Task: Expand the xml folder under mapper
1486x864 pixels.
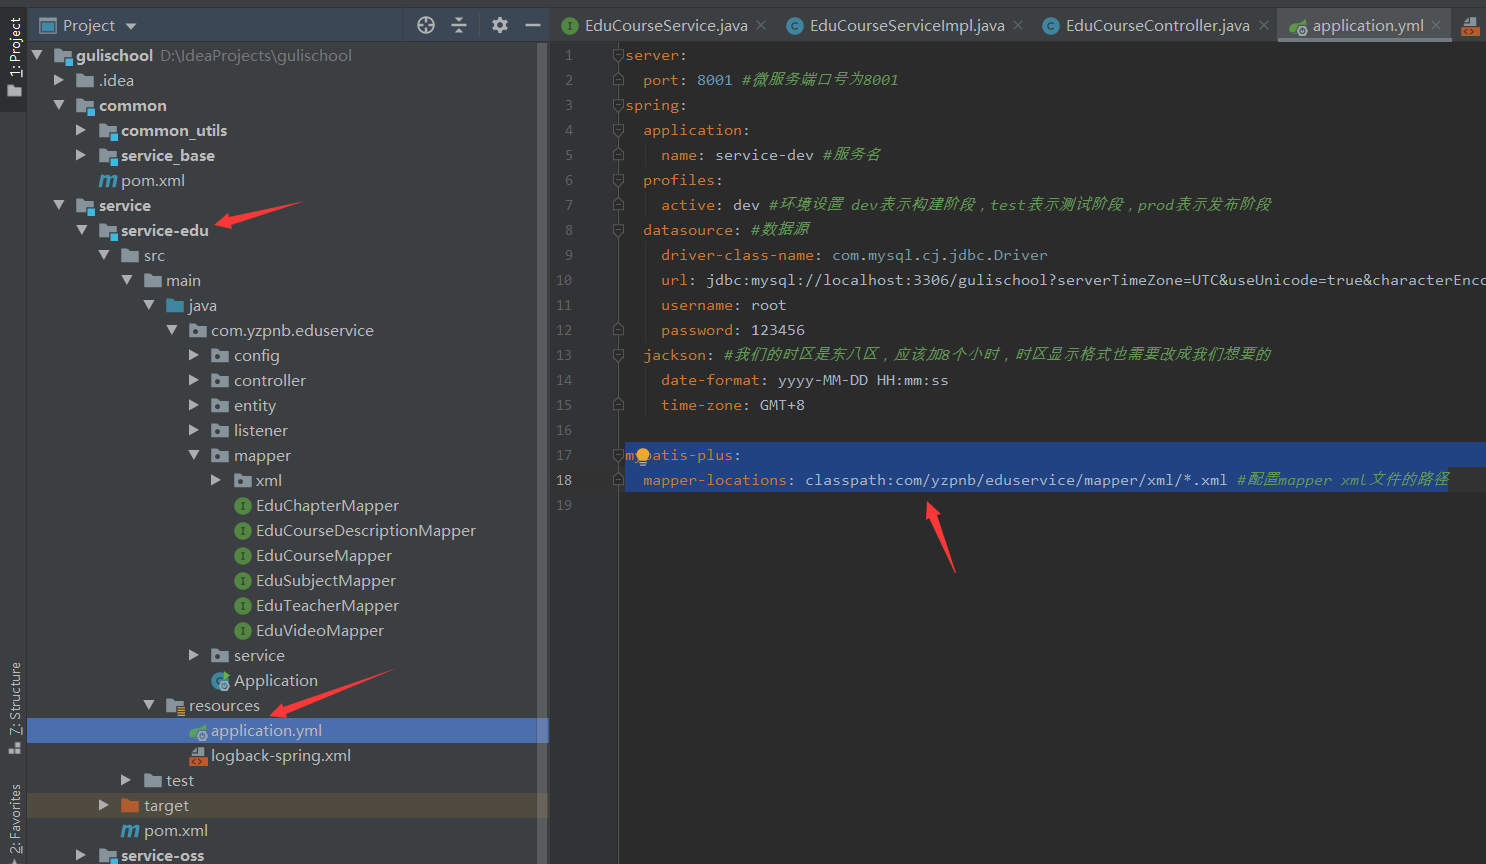Action: [x=216, y=480]
